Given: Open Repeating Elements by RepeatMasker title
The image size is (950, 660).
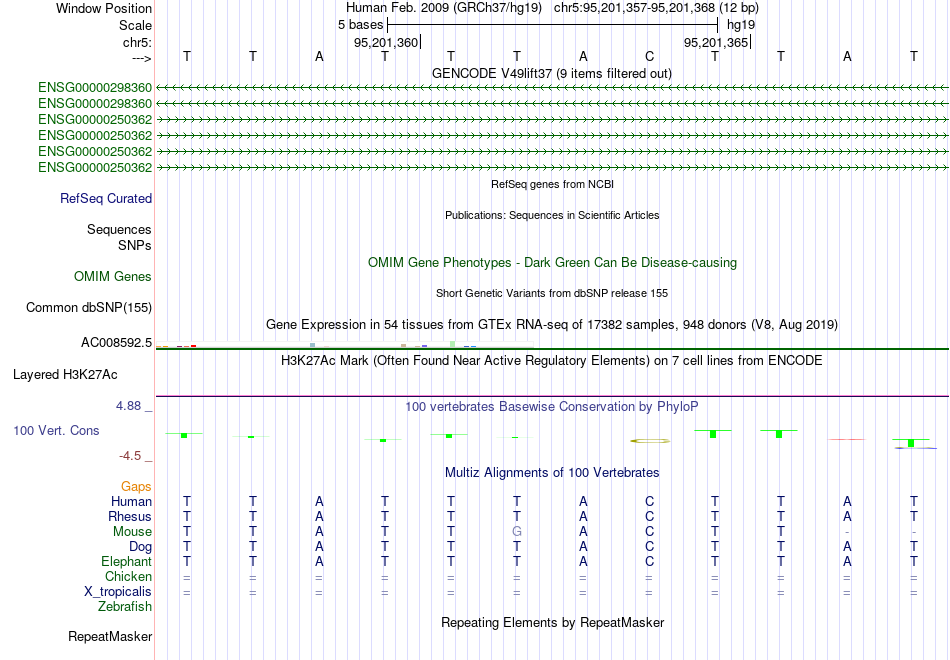Looking at the screenshot, I should (x=553, y=623).
